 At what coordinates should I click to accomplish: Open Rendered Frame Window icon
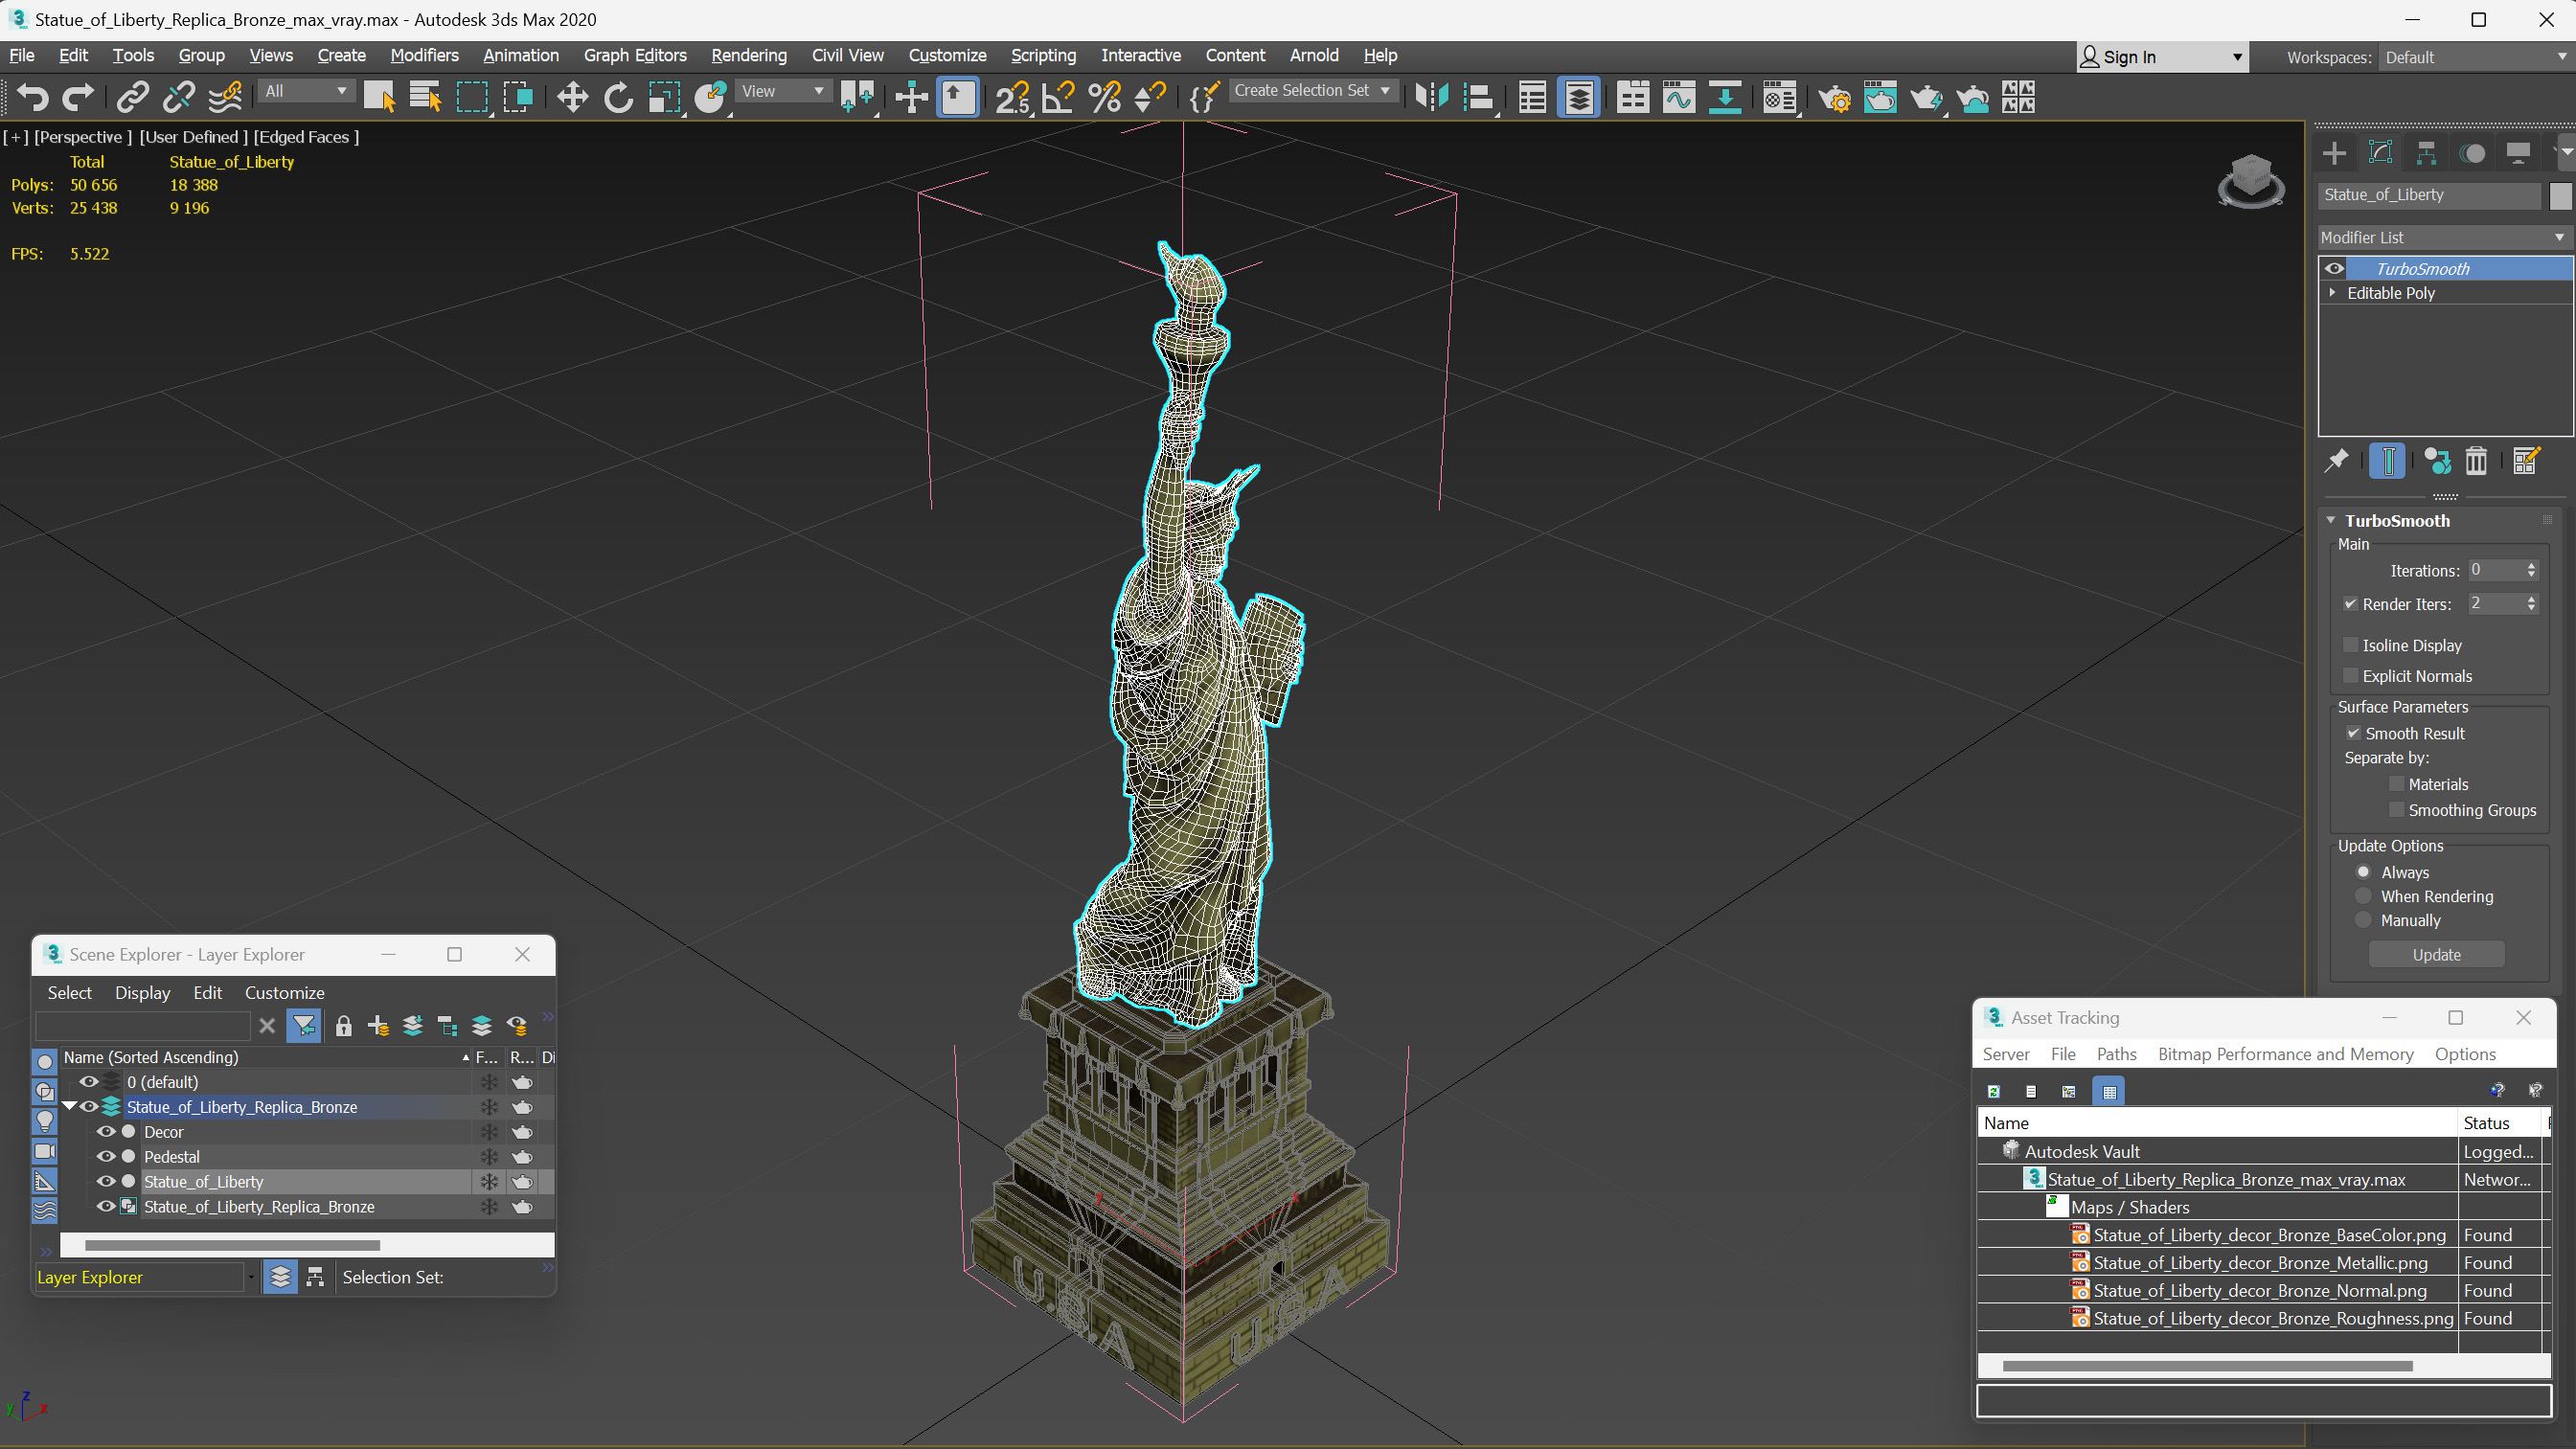click(x=1880, y=97)
